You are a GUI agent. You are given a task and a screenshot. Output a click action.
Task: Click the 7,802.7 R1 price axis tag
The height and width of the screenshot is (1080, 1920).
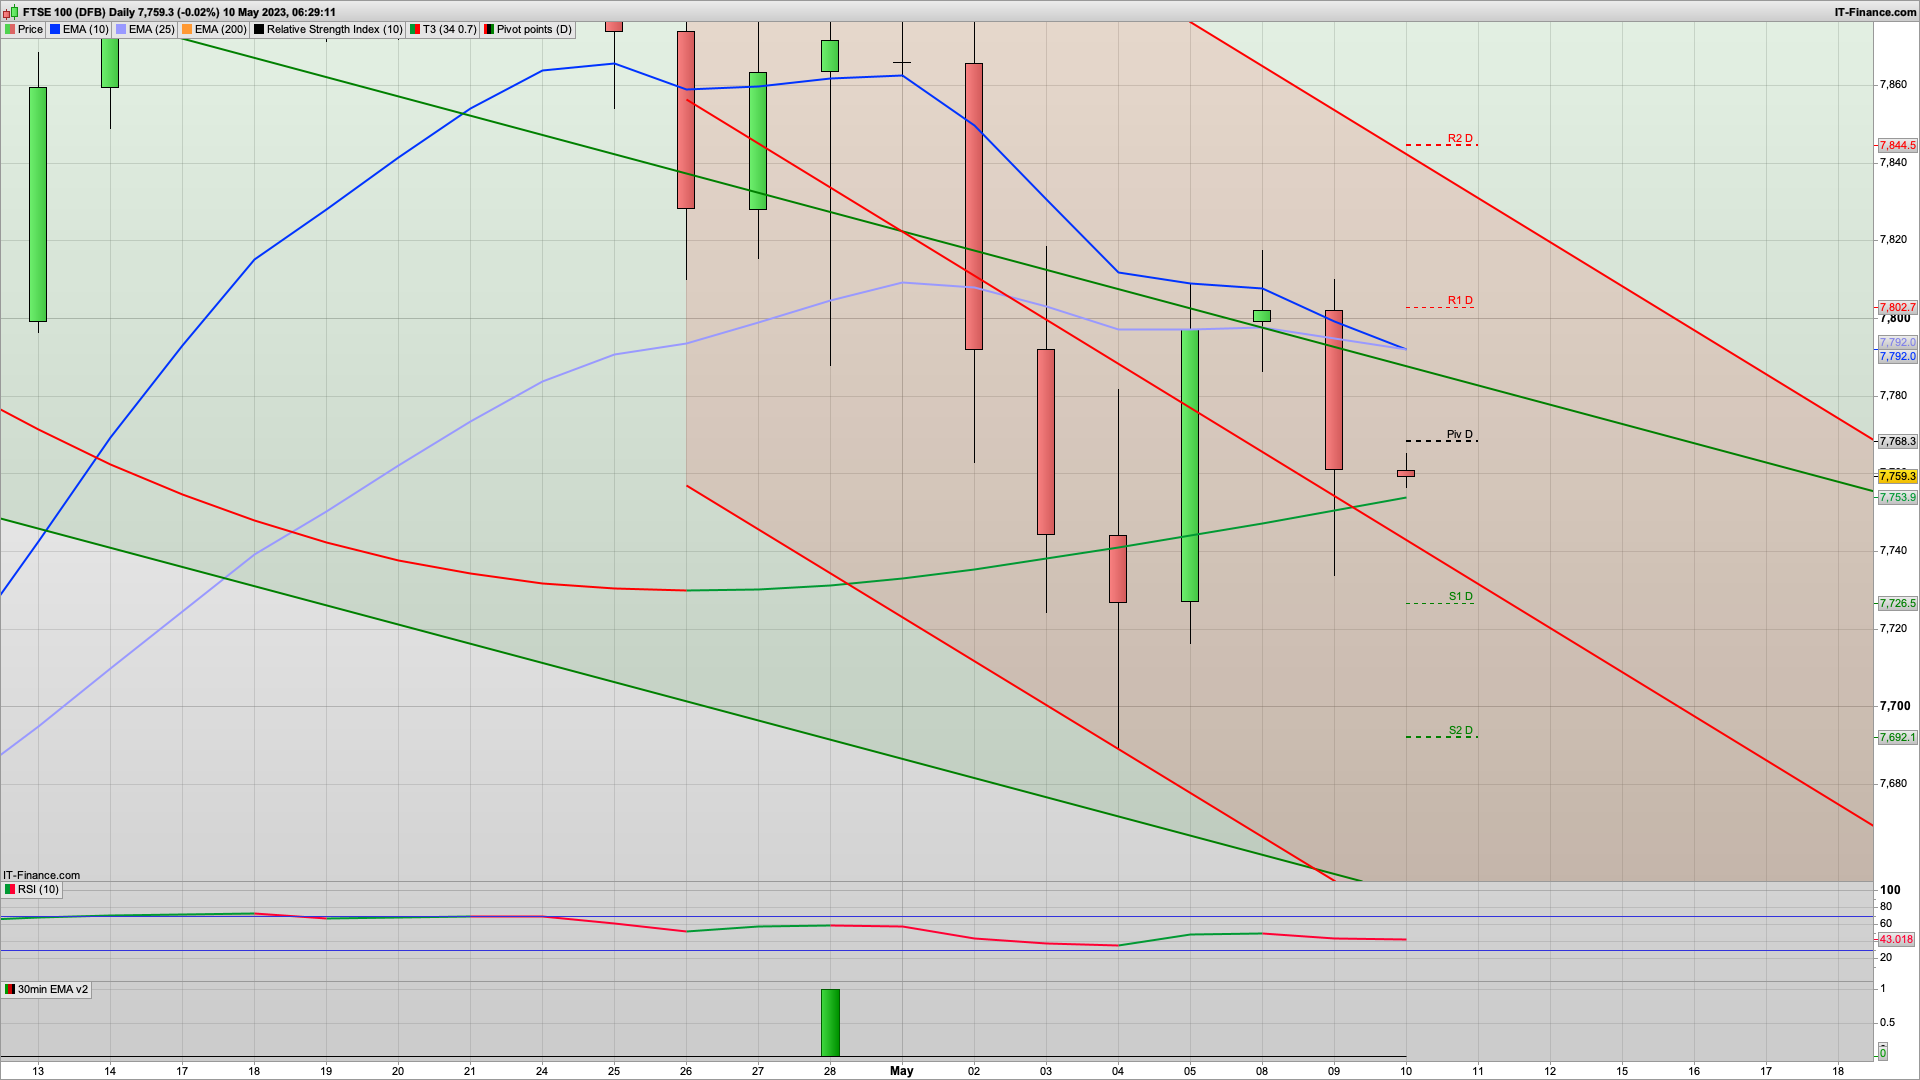coord(1897,308)
